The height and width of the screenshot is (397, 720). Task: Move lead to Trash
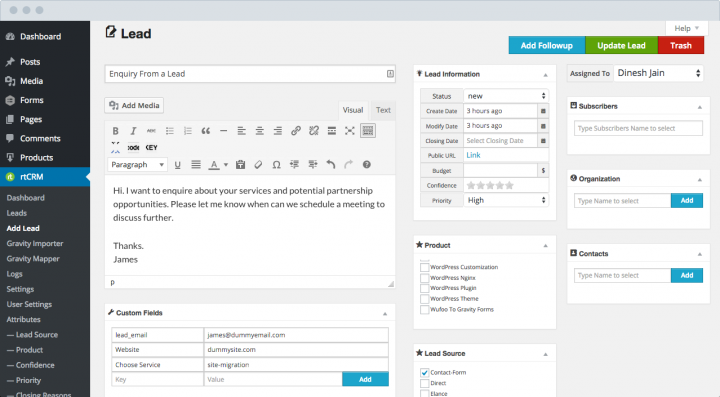click(681, 45)
